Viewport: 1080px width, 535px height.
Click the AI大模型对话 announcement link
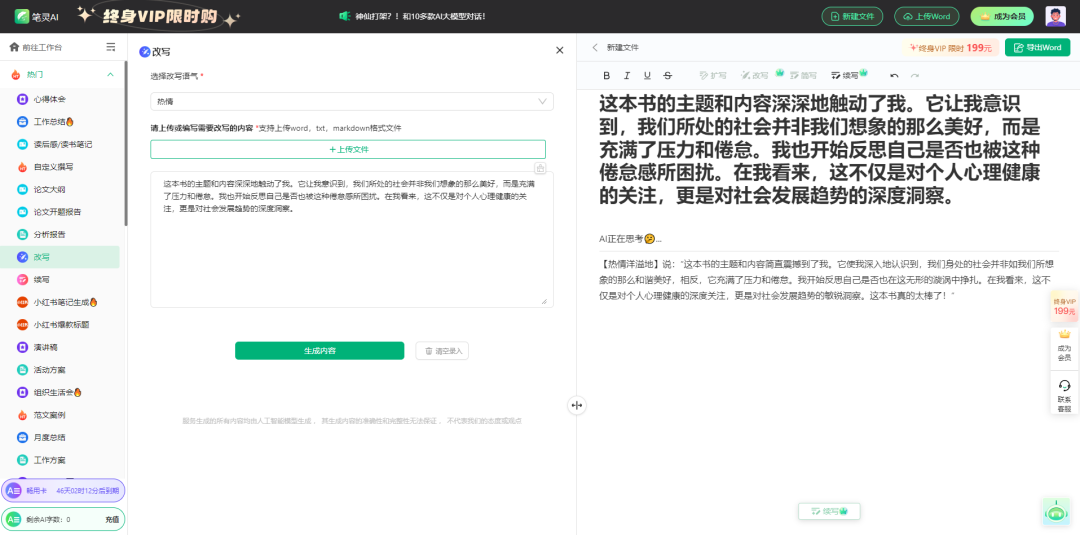tap(413, 16)
